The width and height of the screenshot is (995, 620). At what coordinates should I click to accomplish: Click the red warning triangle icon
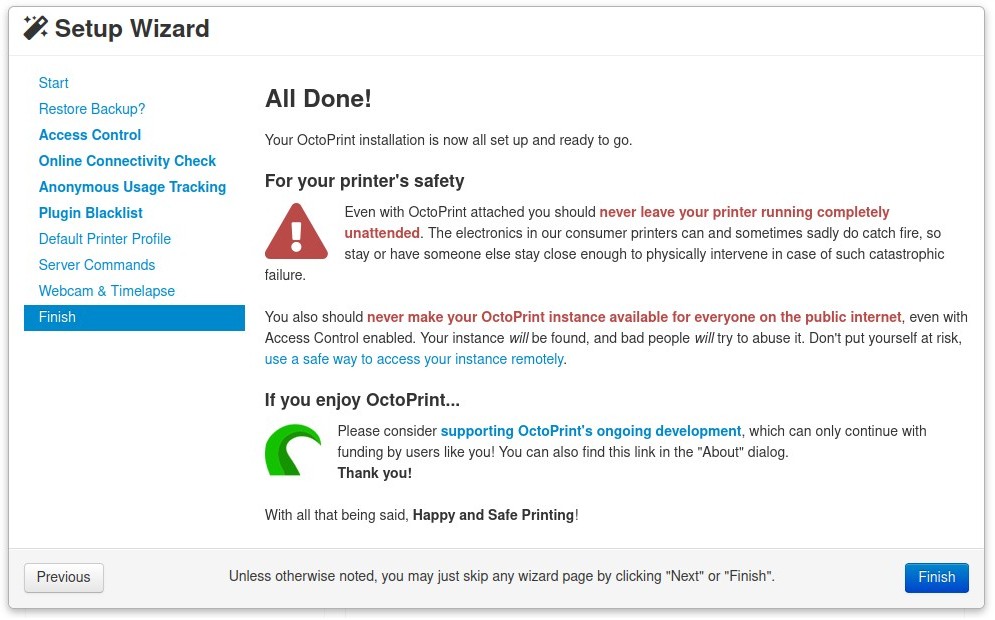296,231
